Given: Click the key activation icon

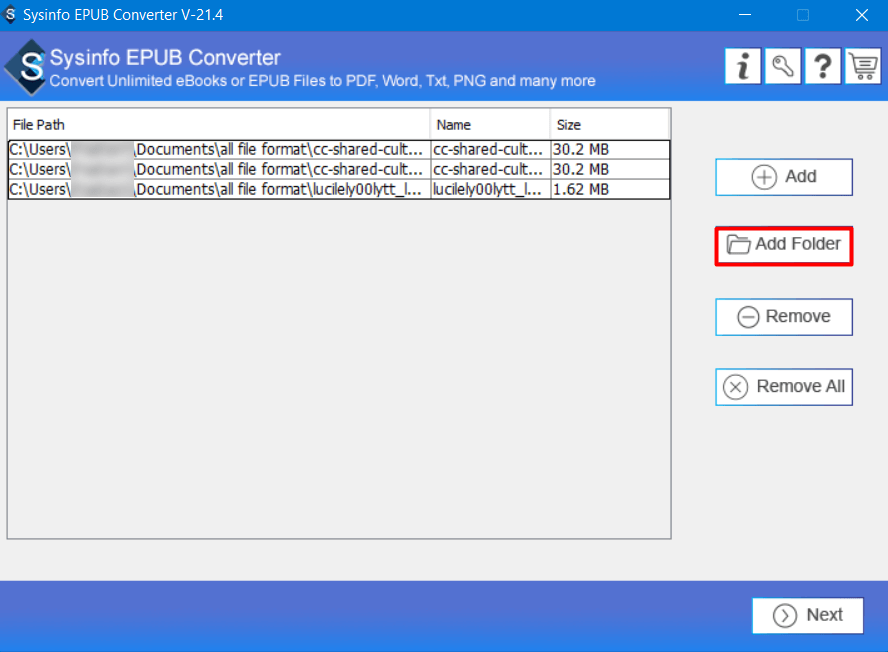Looking at the screenshot, I should [x=783, y=66].
